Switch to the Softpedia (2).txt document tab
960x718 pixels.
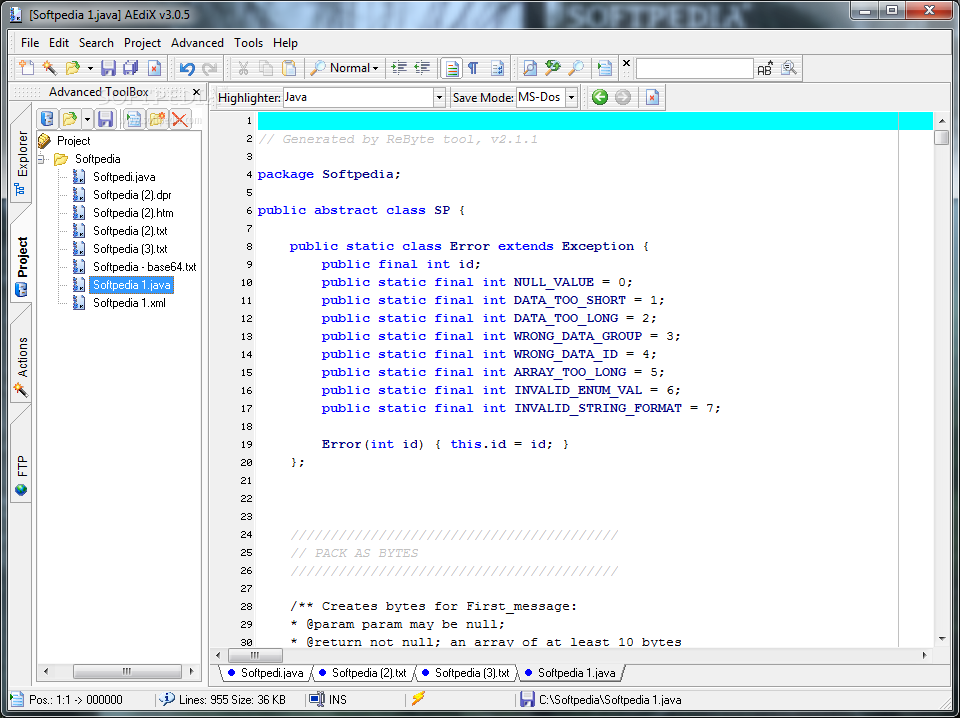pyautogui.click(x=362, y=673)
